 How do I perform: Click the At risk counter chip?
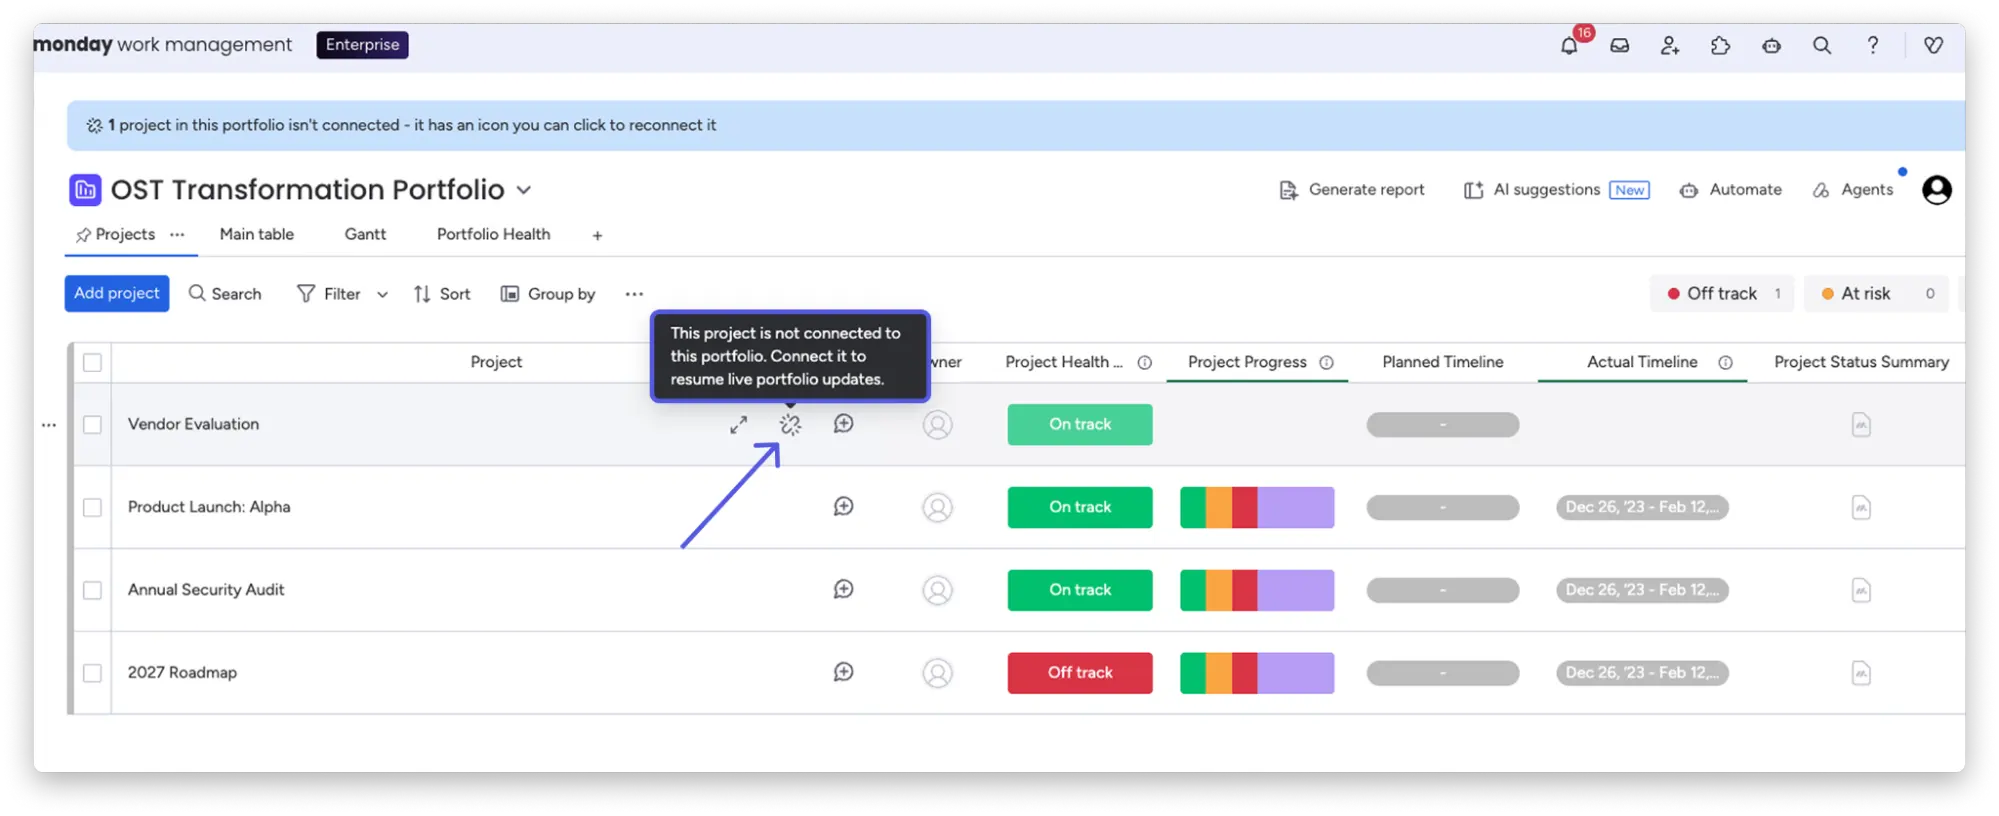click(x=1876, y=294)
